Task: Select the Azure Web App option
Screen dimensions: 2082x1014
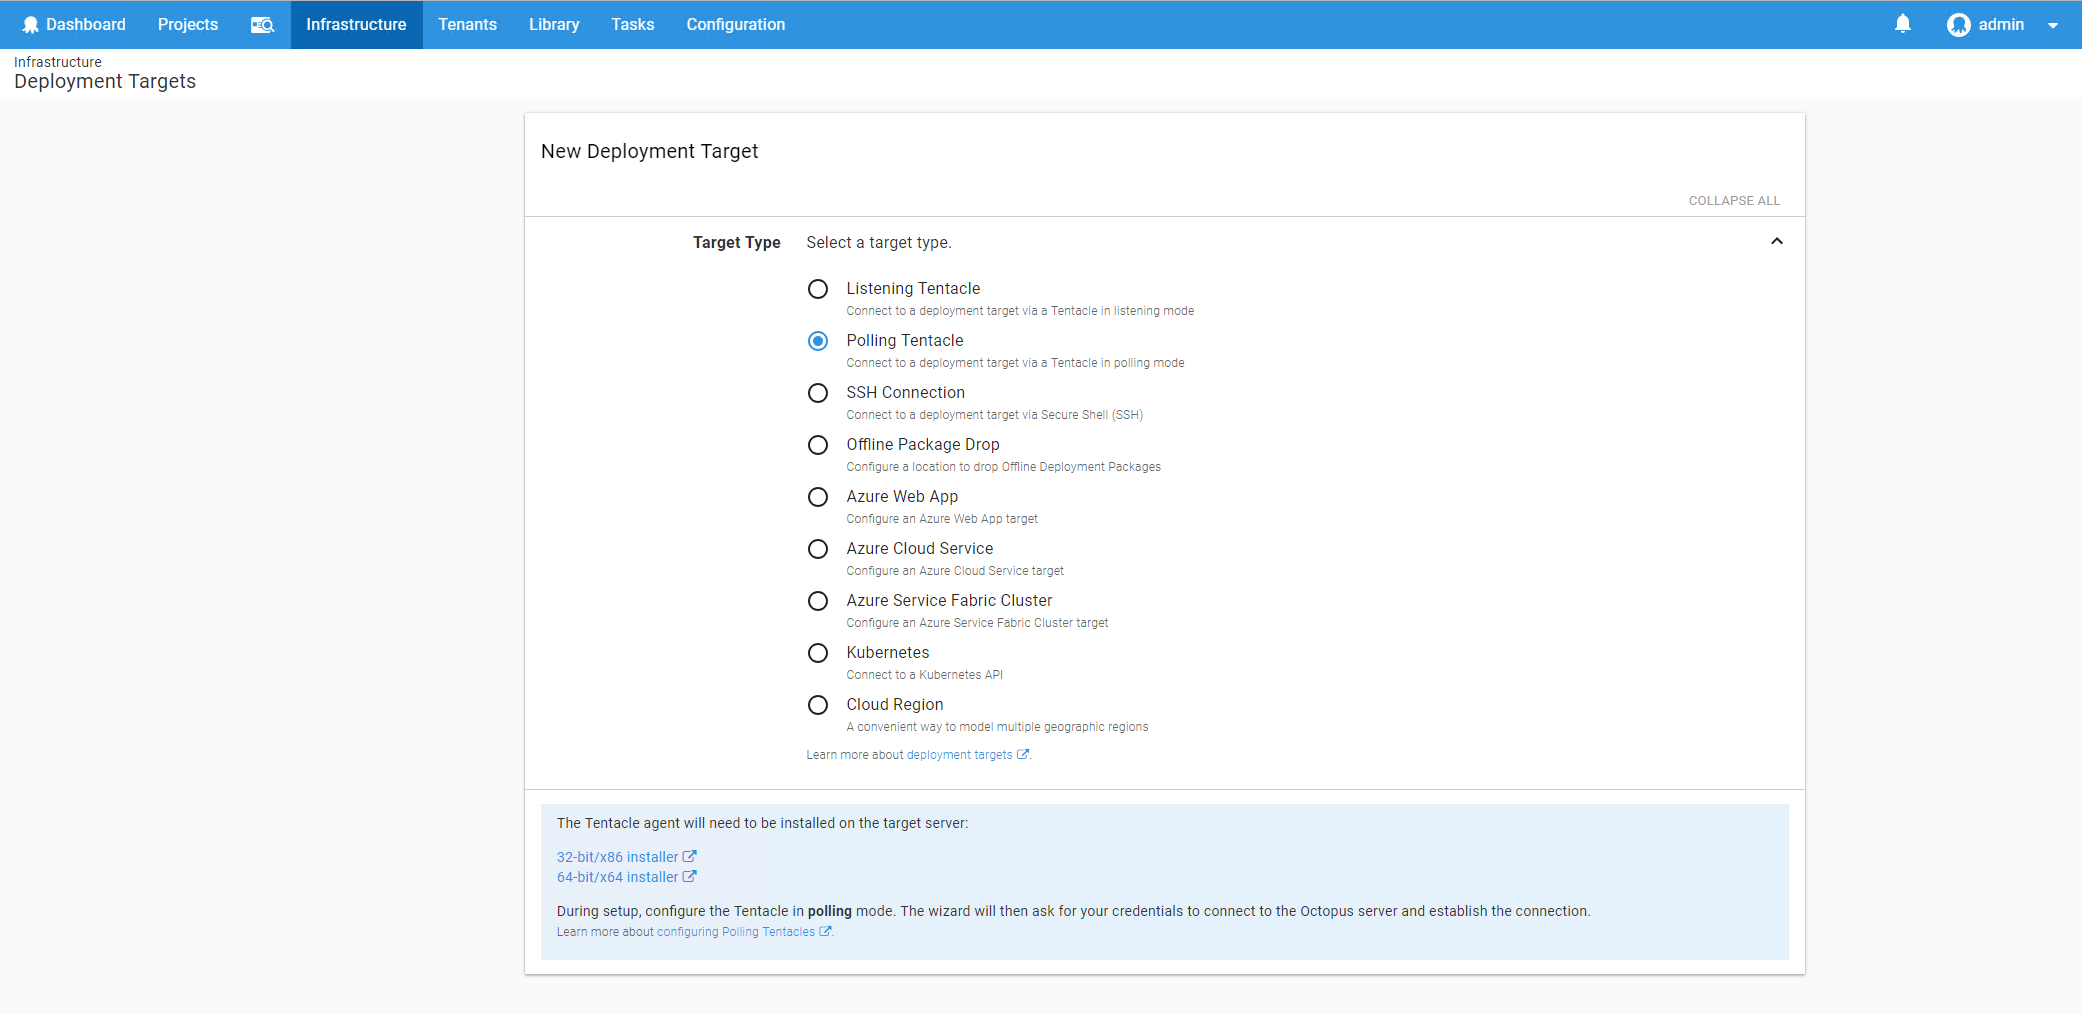Action: (x=818, y=497)
